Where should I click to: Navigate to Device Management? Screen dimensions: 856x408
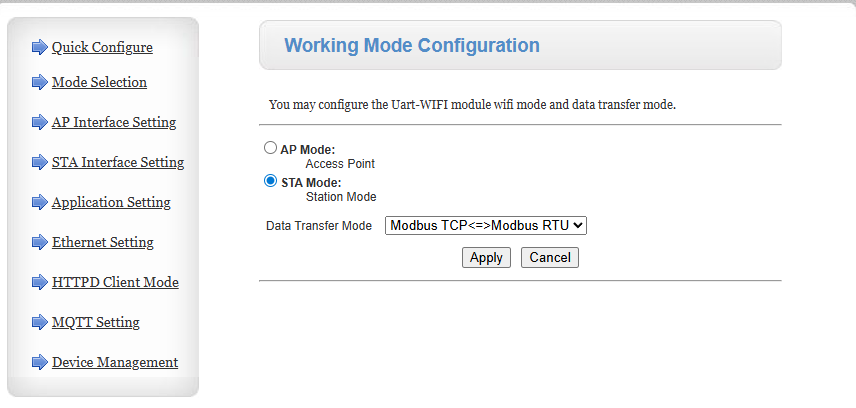(115, 362)
